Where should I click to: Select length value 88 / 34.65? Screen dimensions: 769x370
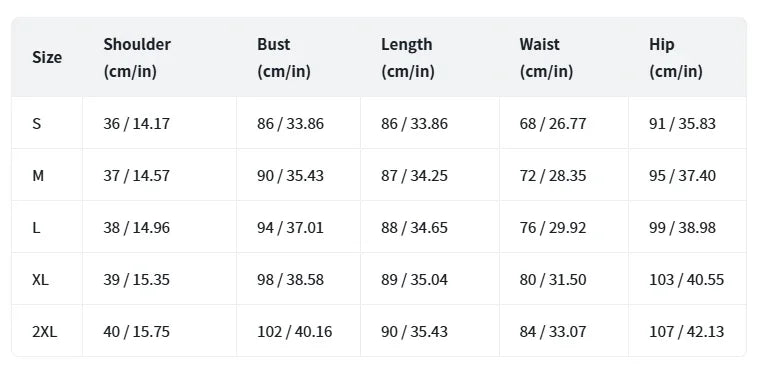414,227
